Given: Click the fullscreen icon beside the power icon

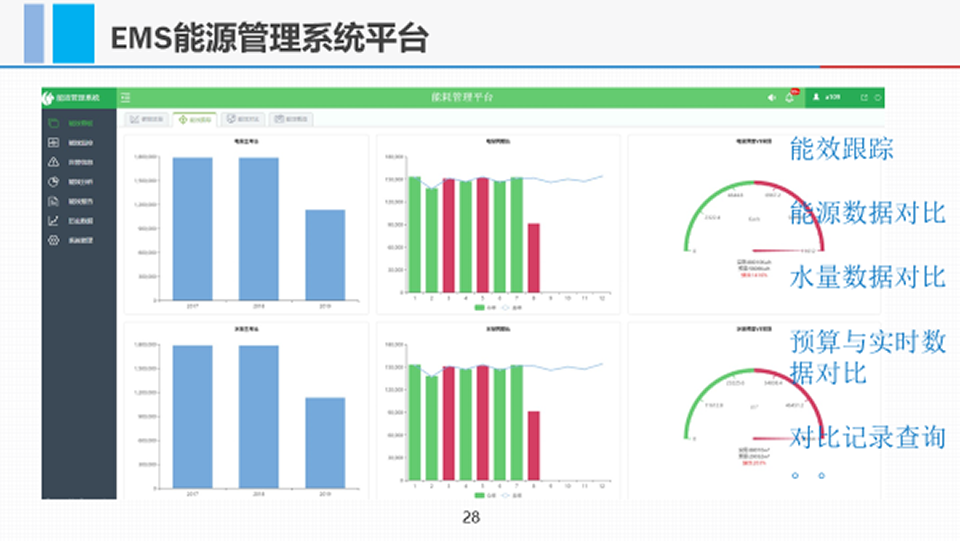Looking at the screenshot, I should click(864, 97).
